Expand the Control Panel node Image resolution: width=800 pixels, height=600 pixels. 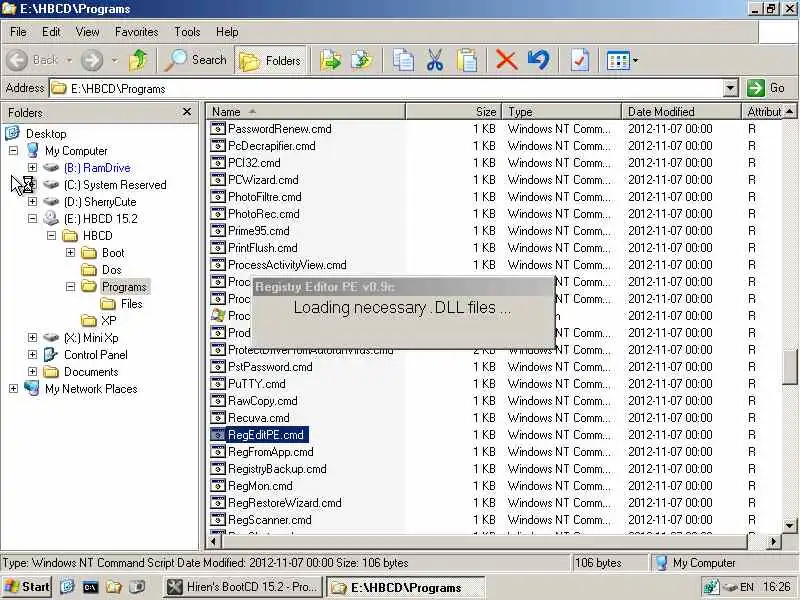32,355
